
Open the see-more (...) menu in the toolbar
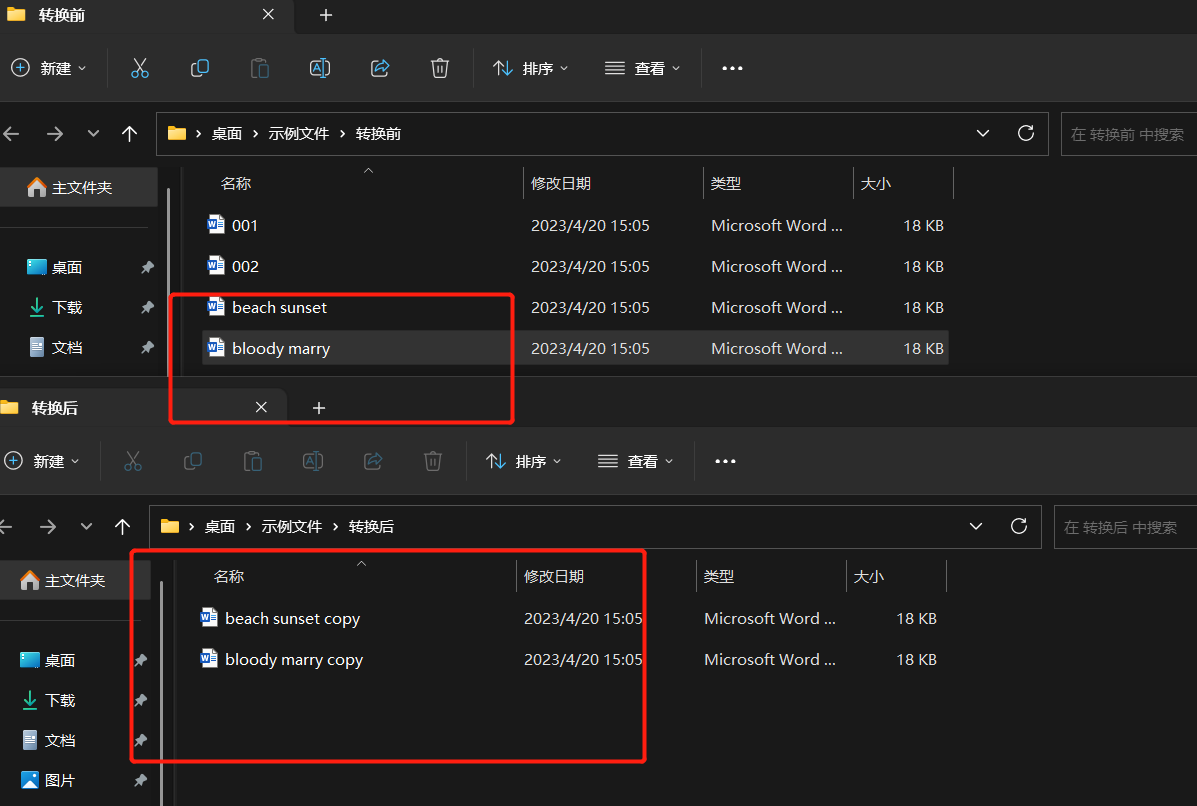pos(732,68)
